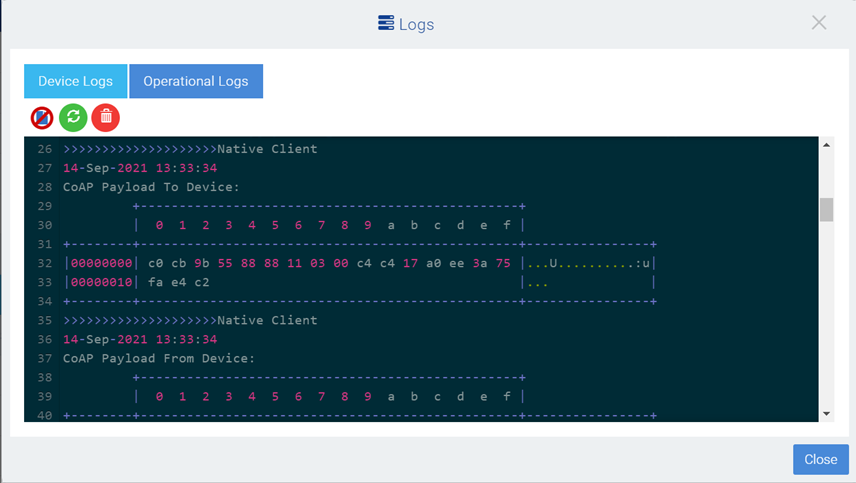856x483 pixels.
Task: Close the dialog with the X icon
Action: pos(819,23)
